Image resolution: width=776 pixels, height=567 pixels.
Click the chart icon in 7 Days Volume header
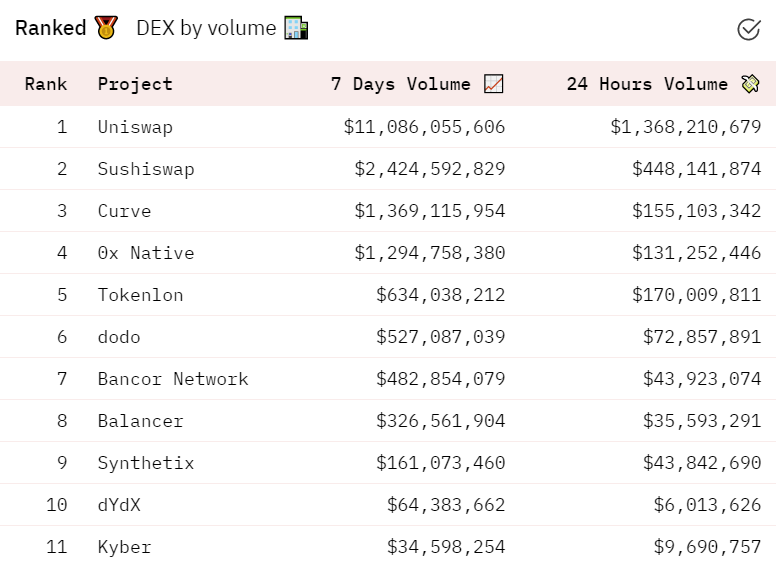(493, 84)
